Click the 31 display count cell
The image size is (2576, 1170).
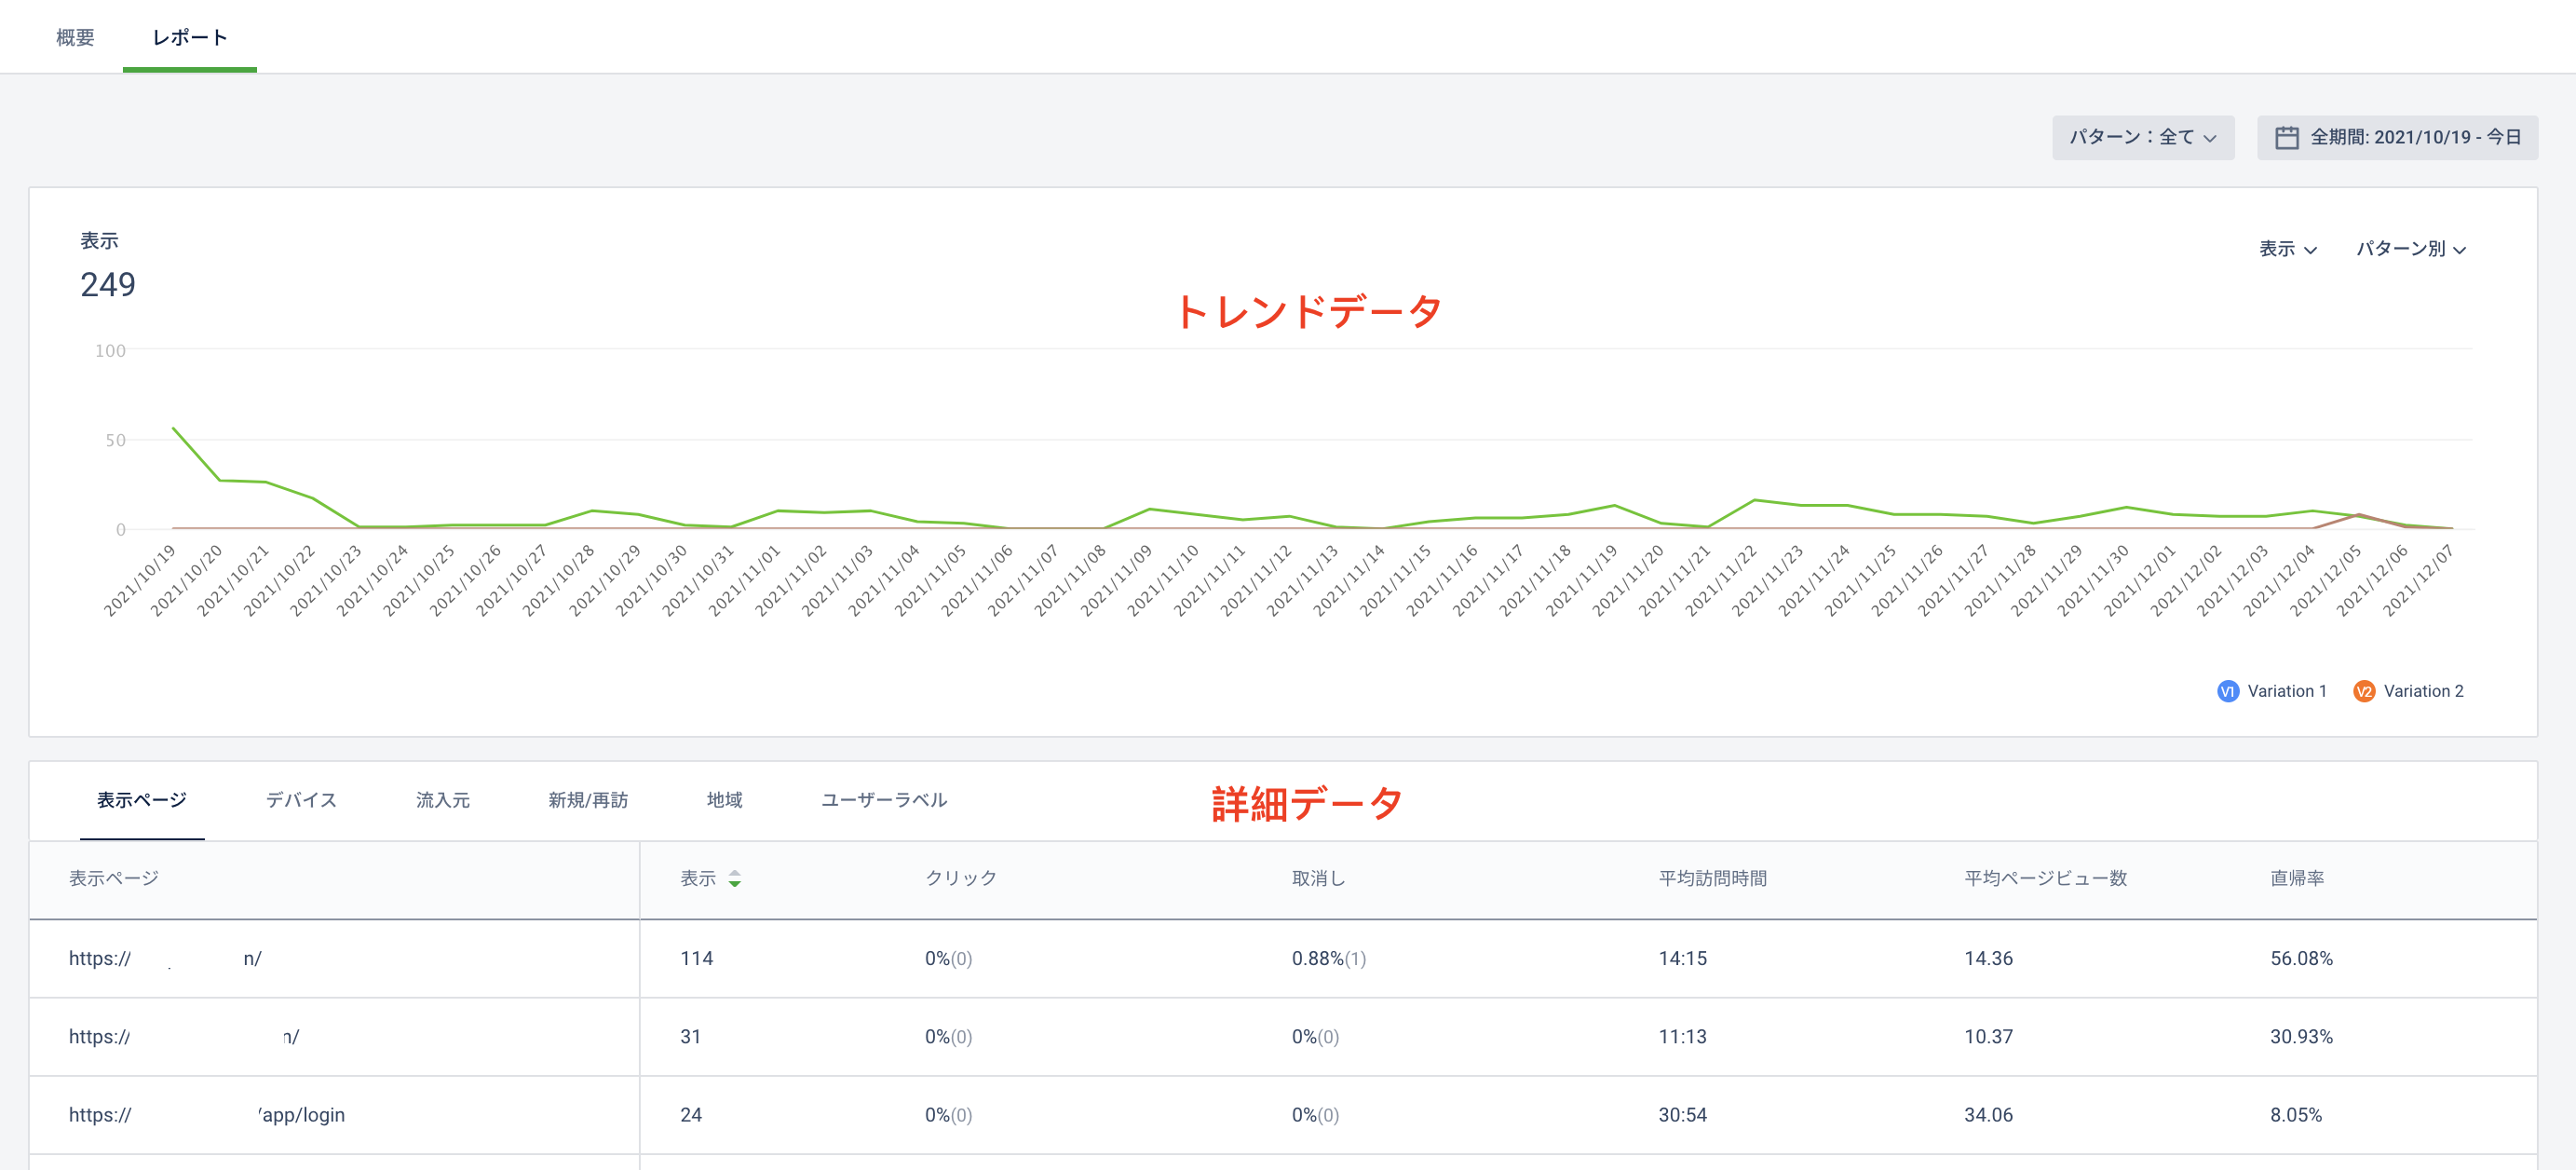point(691,1036)
